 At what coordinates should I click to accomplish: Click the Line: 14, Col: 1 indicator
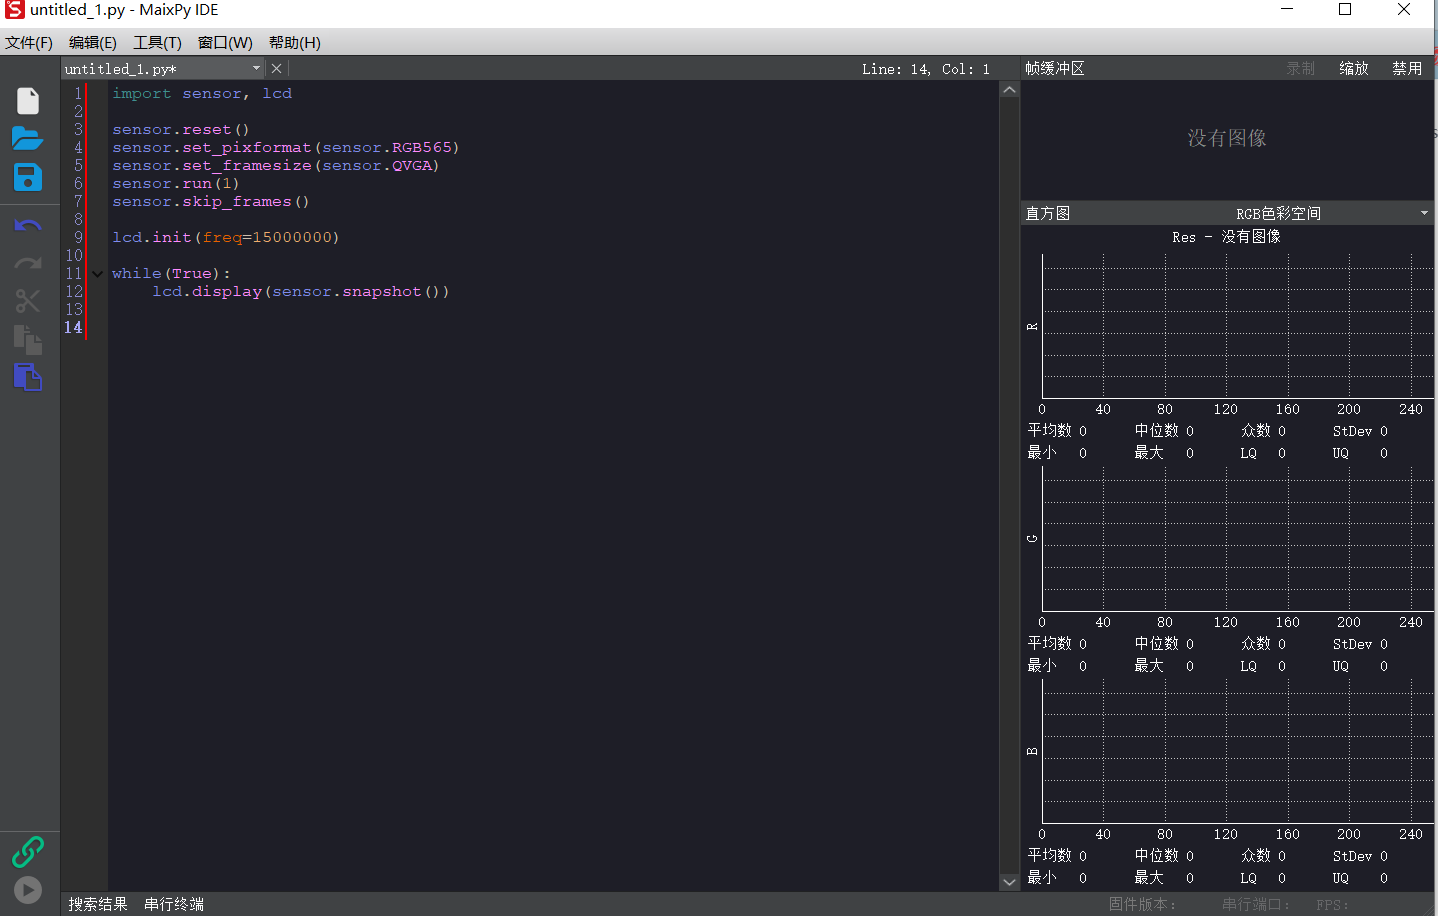click(926, 69)
